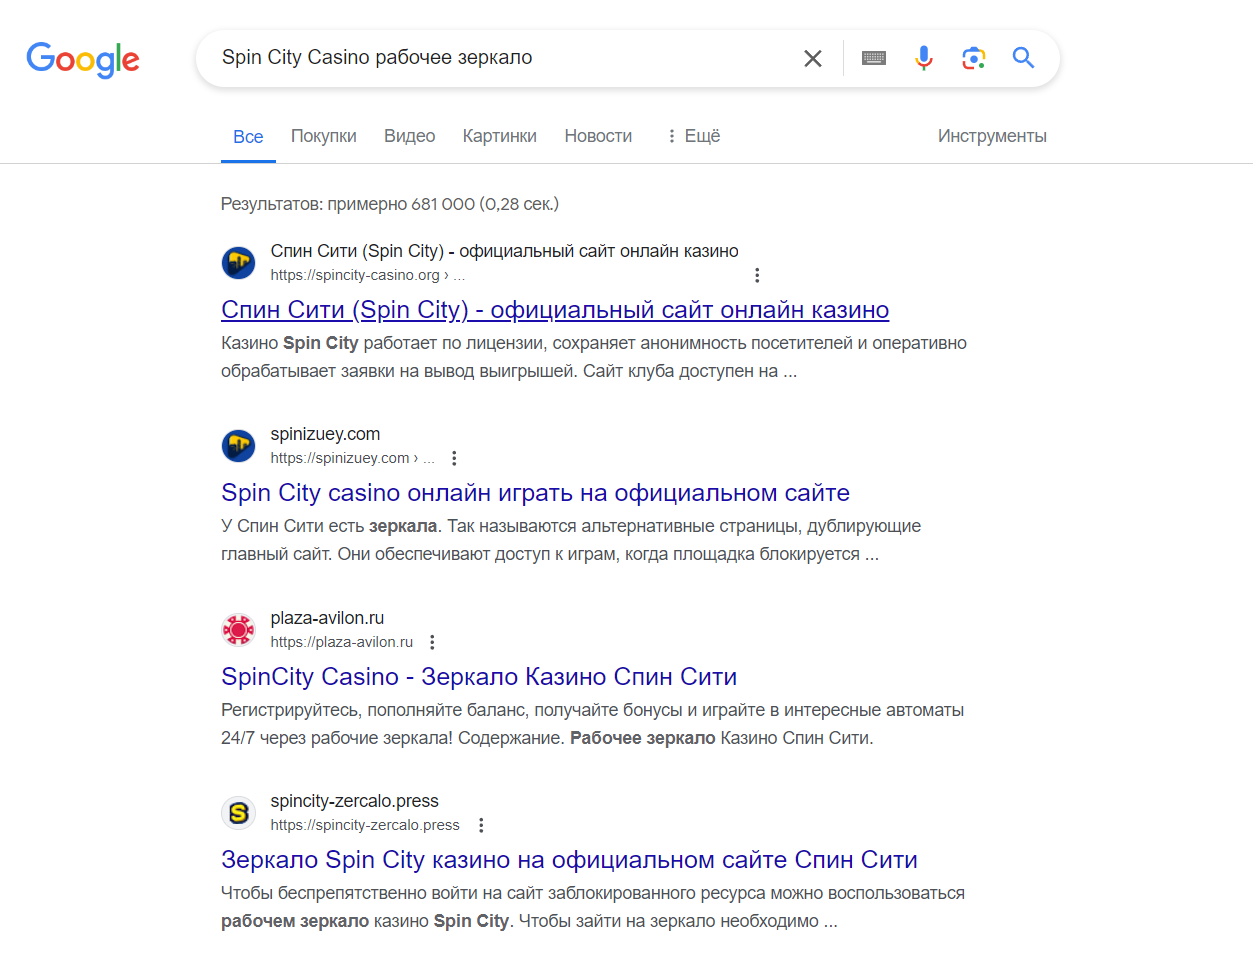Open the 'Спин Сити (Spin City) - официальный сайт' headline link
The width and height of the screenshot is (1253, 955).
555,310
